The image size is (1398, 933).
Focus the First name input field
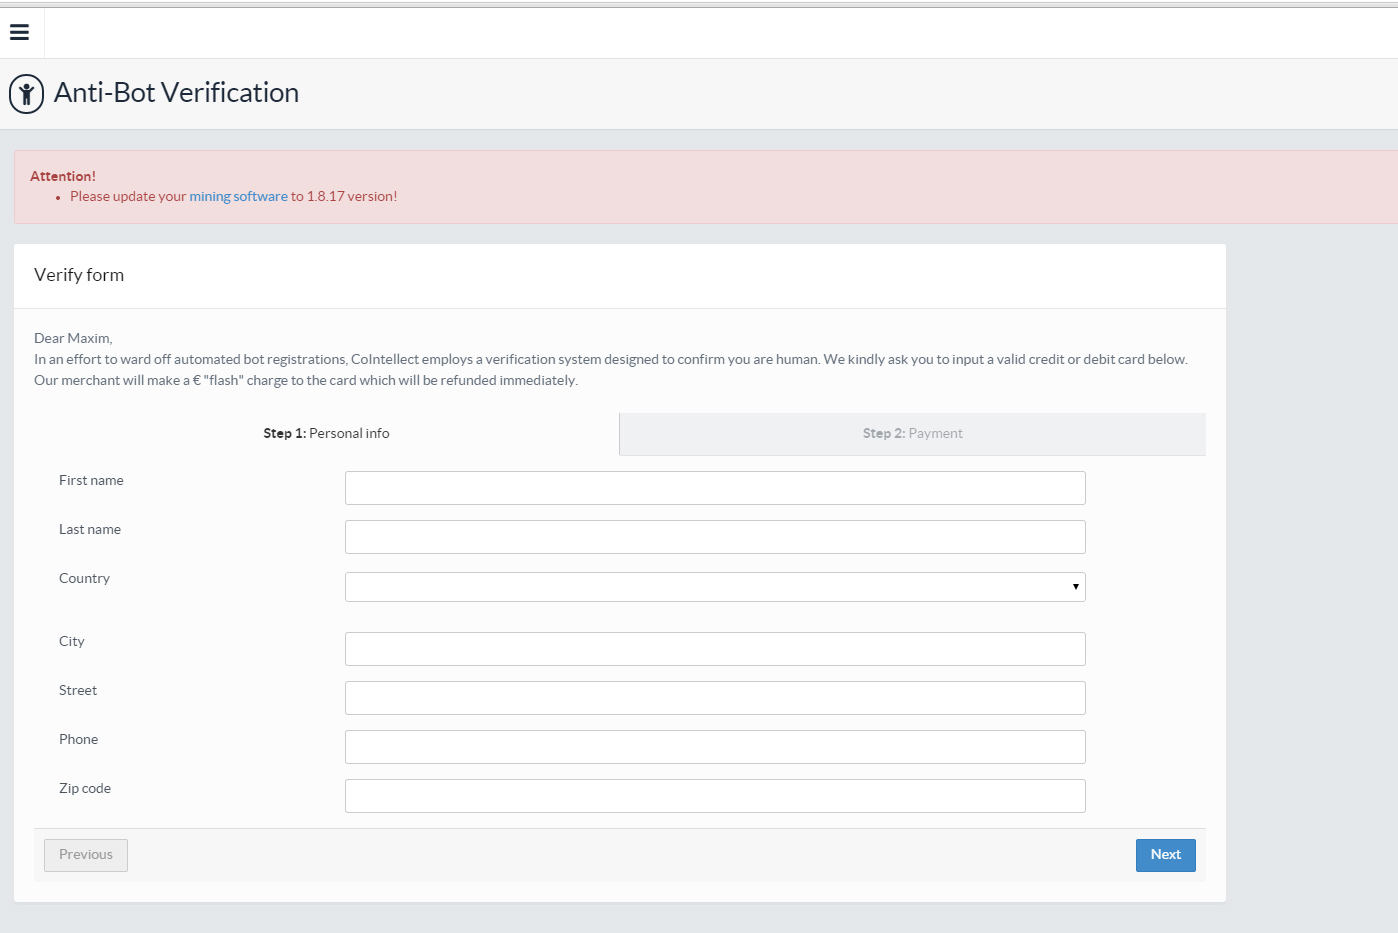click(x=715, y=488)
